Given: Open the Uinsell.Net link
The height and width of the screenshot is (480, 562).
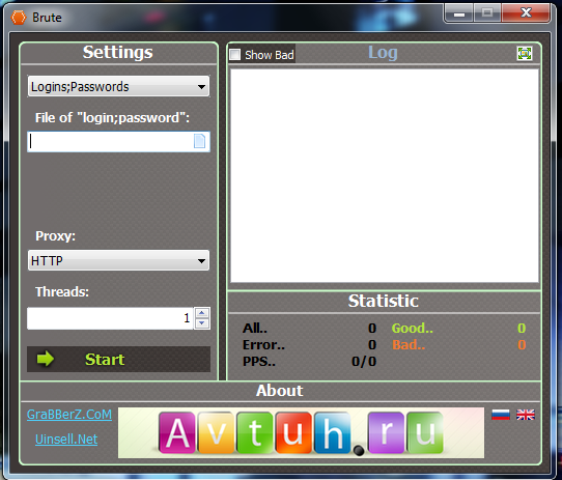Looking at the screenshot, I should [66, 439].
